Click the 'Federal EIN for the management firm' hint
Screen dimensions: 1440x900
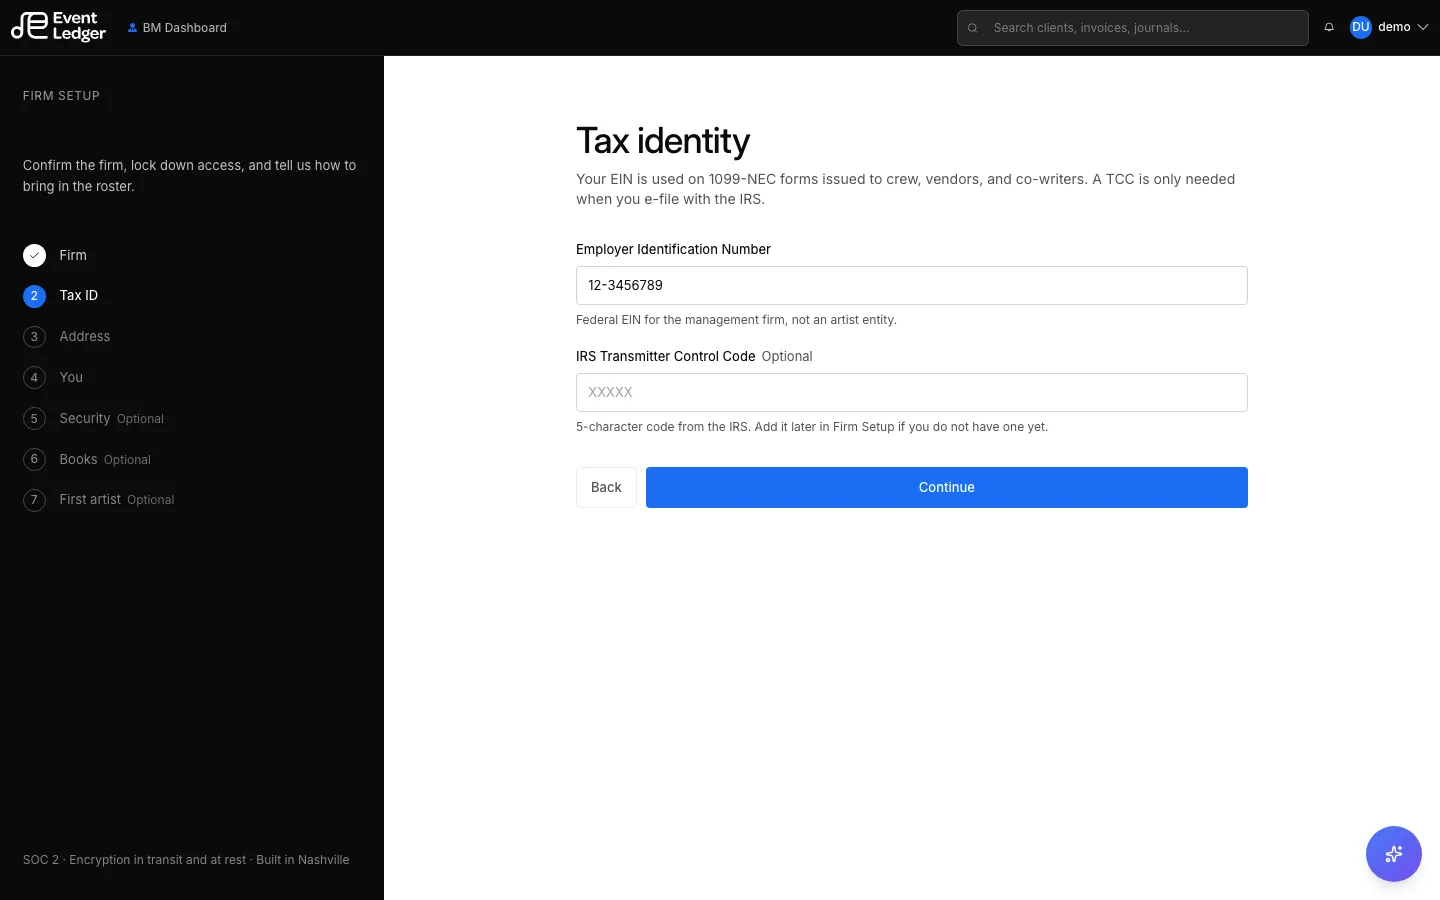pyautogui.click(x=736, y=320)
